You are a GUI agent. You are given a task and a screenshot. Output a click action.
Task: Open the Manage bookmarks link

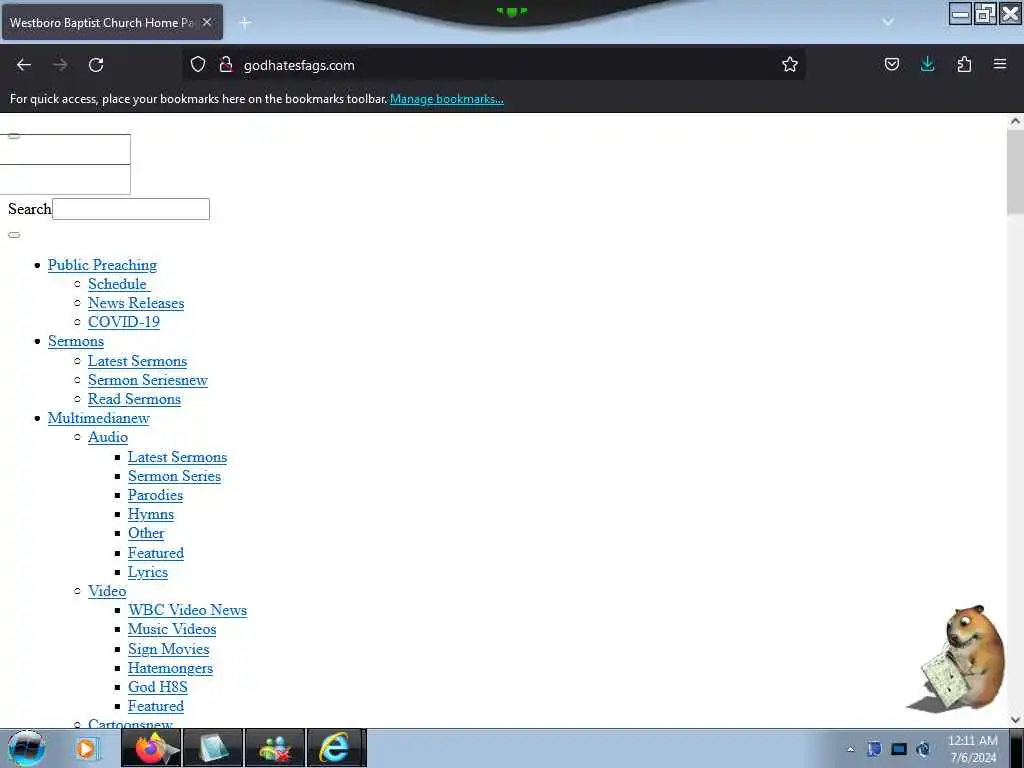(x=447, y=99)
